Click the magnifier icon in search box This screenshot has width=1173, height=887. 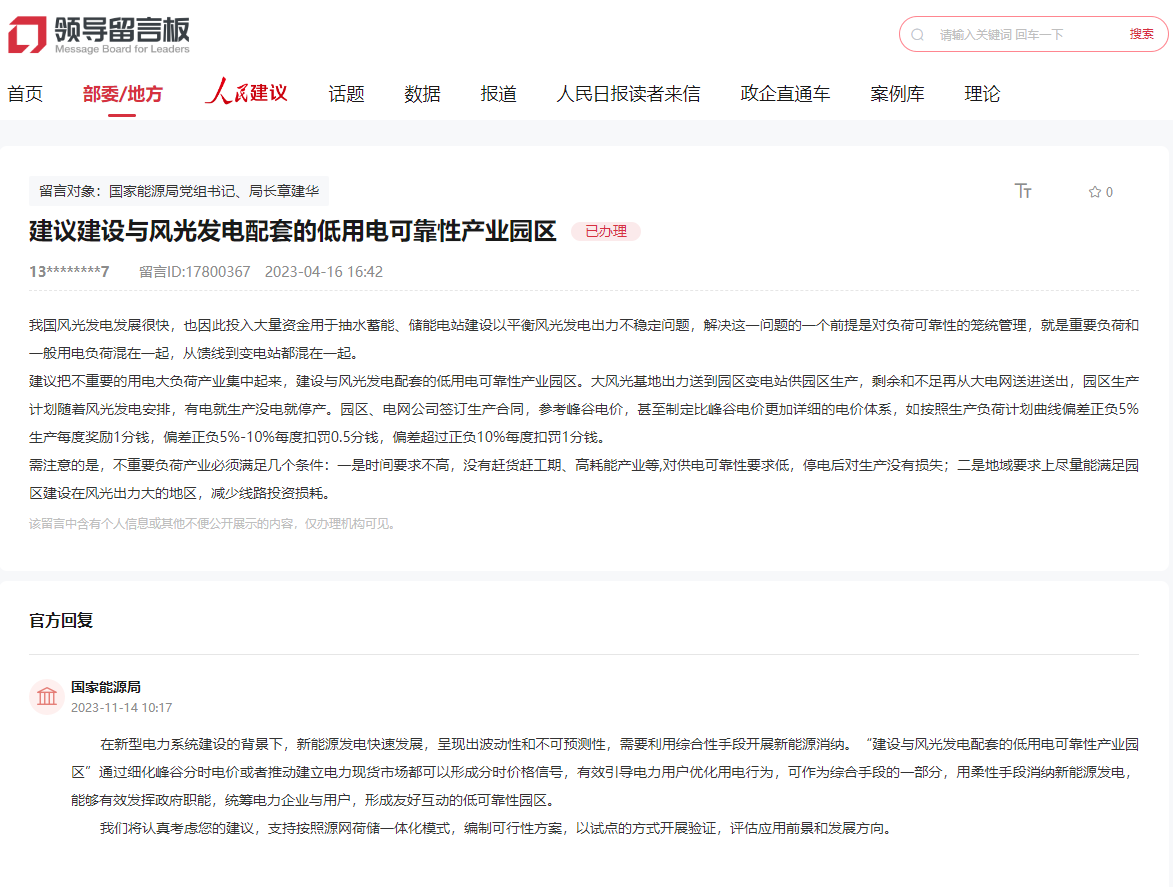(917, 34)
